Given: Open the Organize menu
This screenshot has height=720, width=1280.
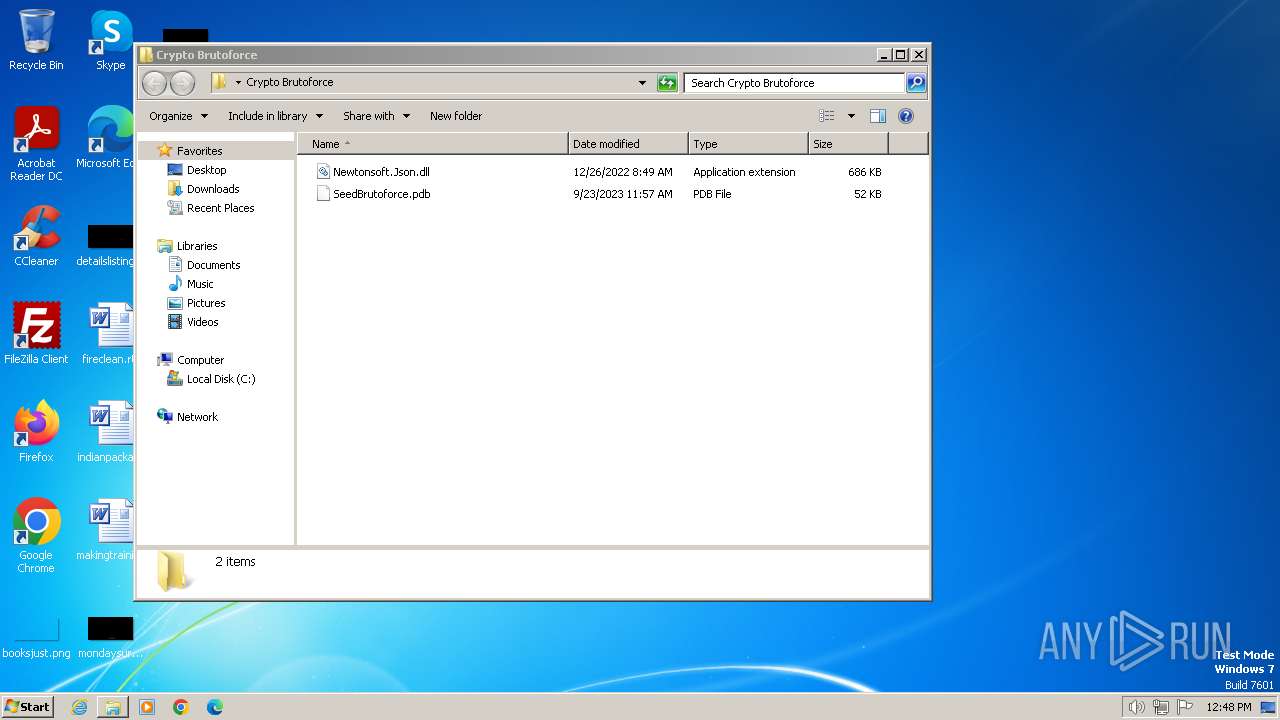Looking at the screenshot, I should pos(178,116).
